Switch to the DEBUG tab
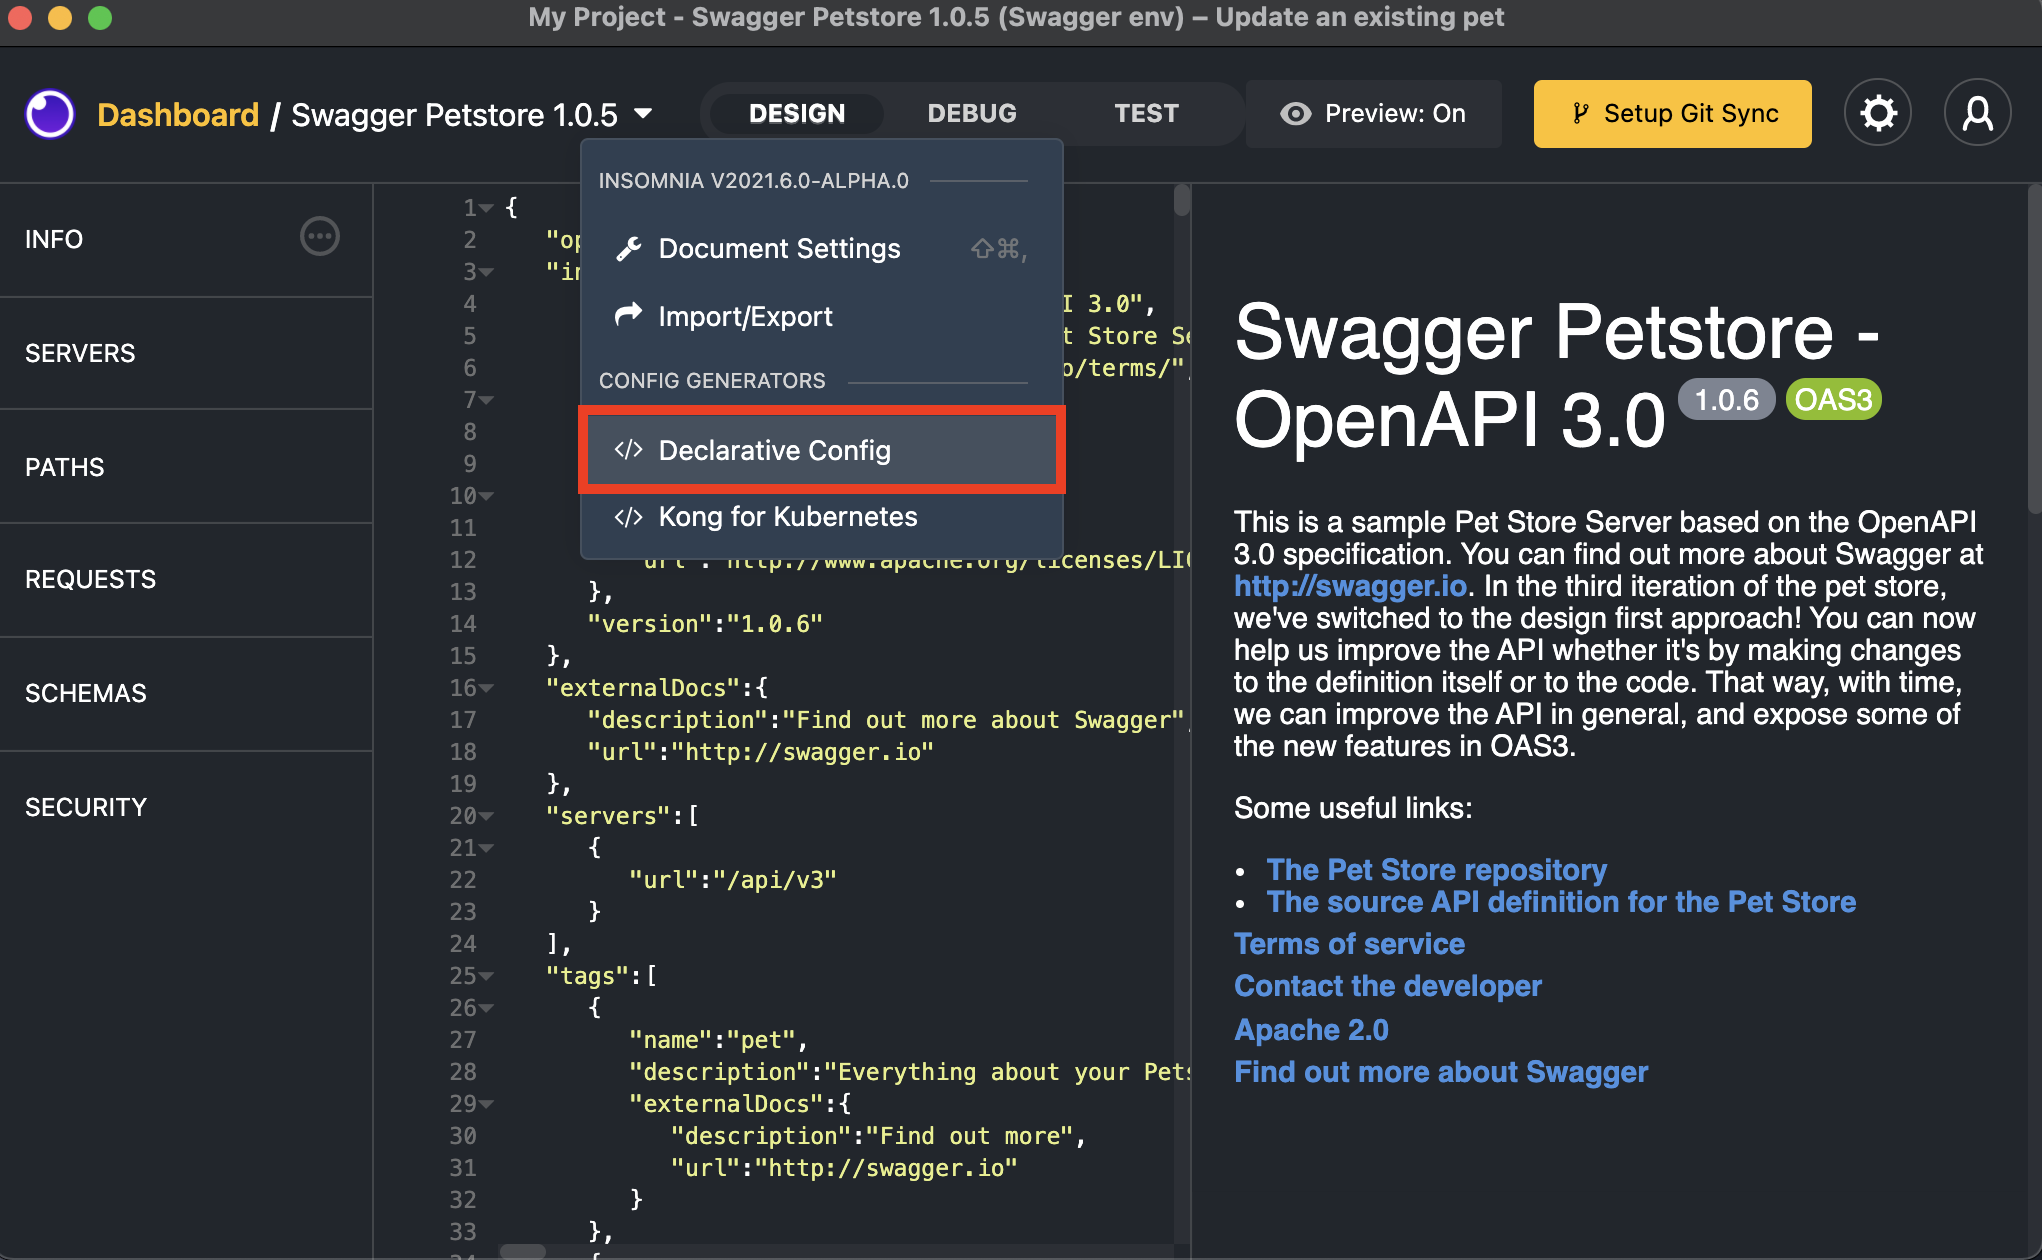This screenshot has width=2042, height=1260. 971,112
